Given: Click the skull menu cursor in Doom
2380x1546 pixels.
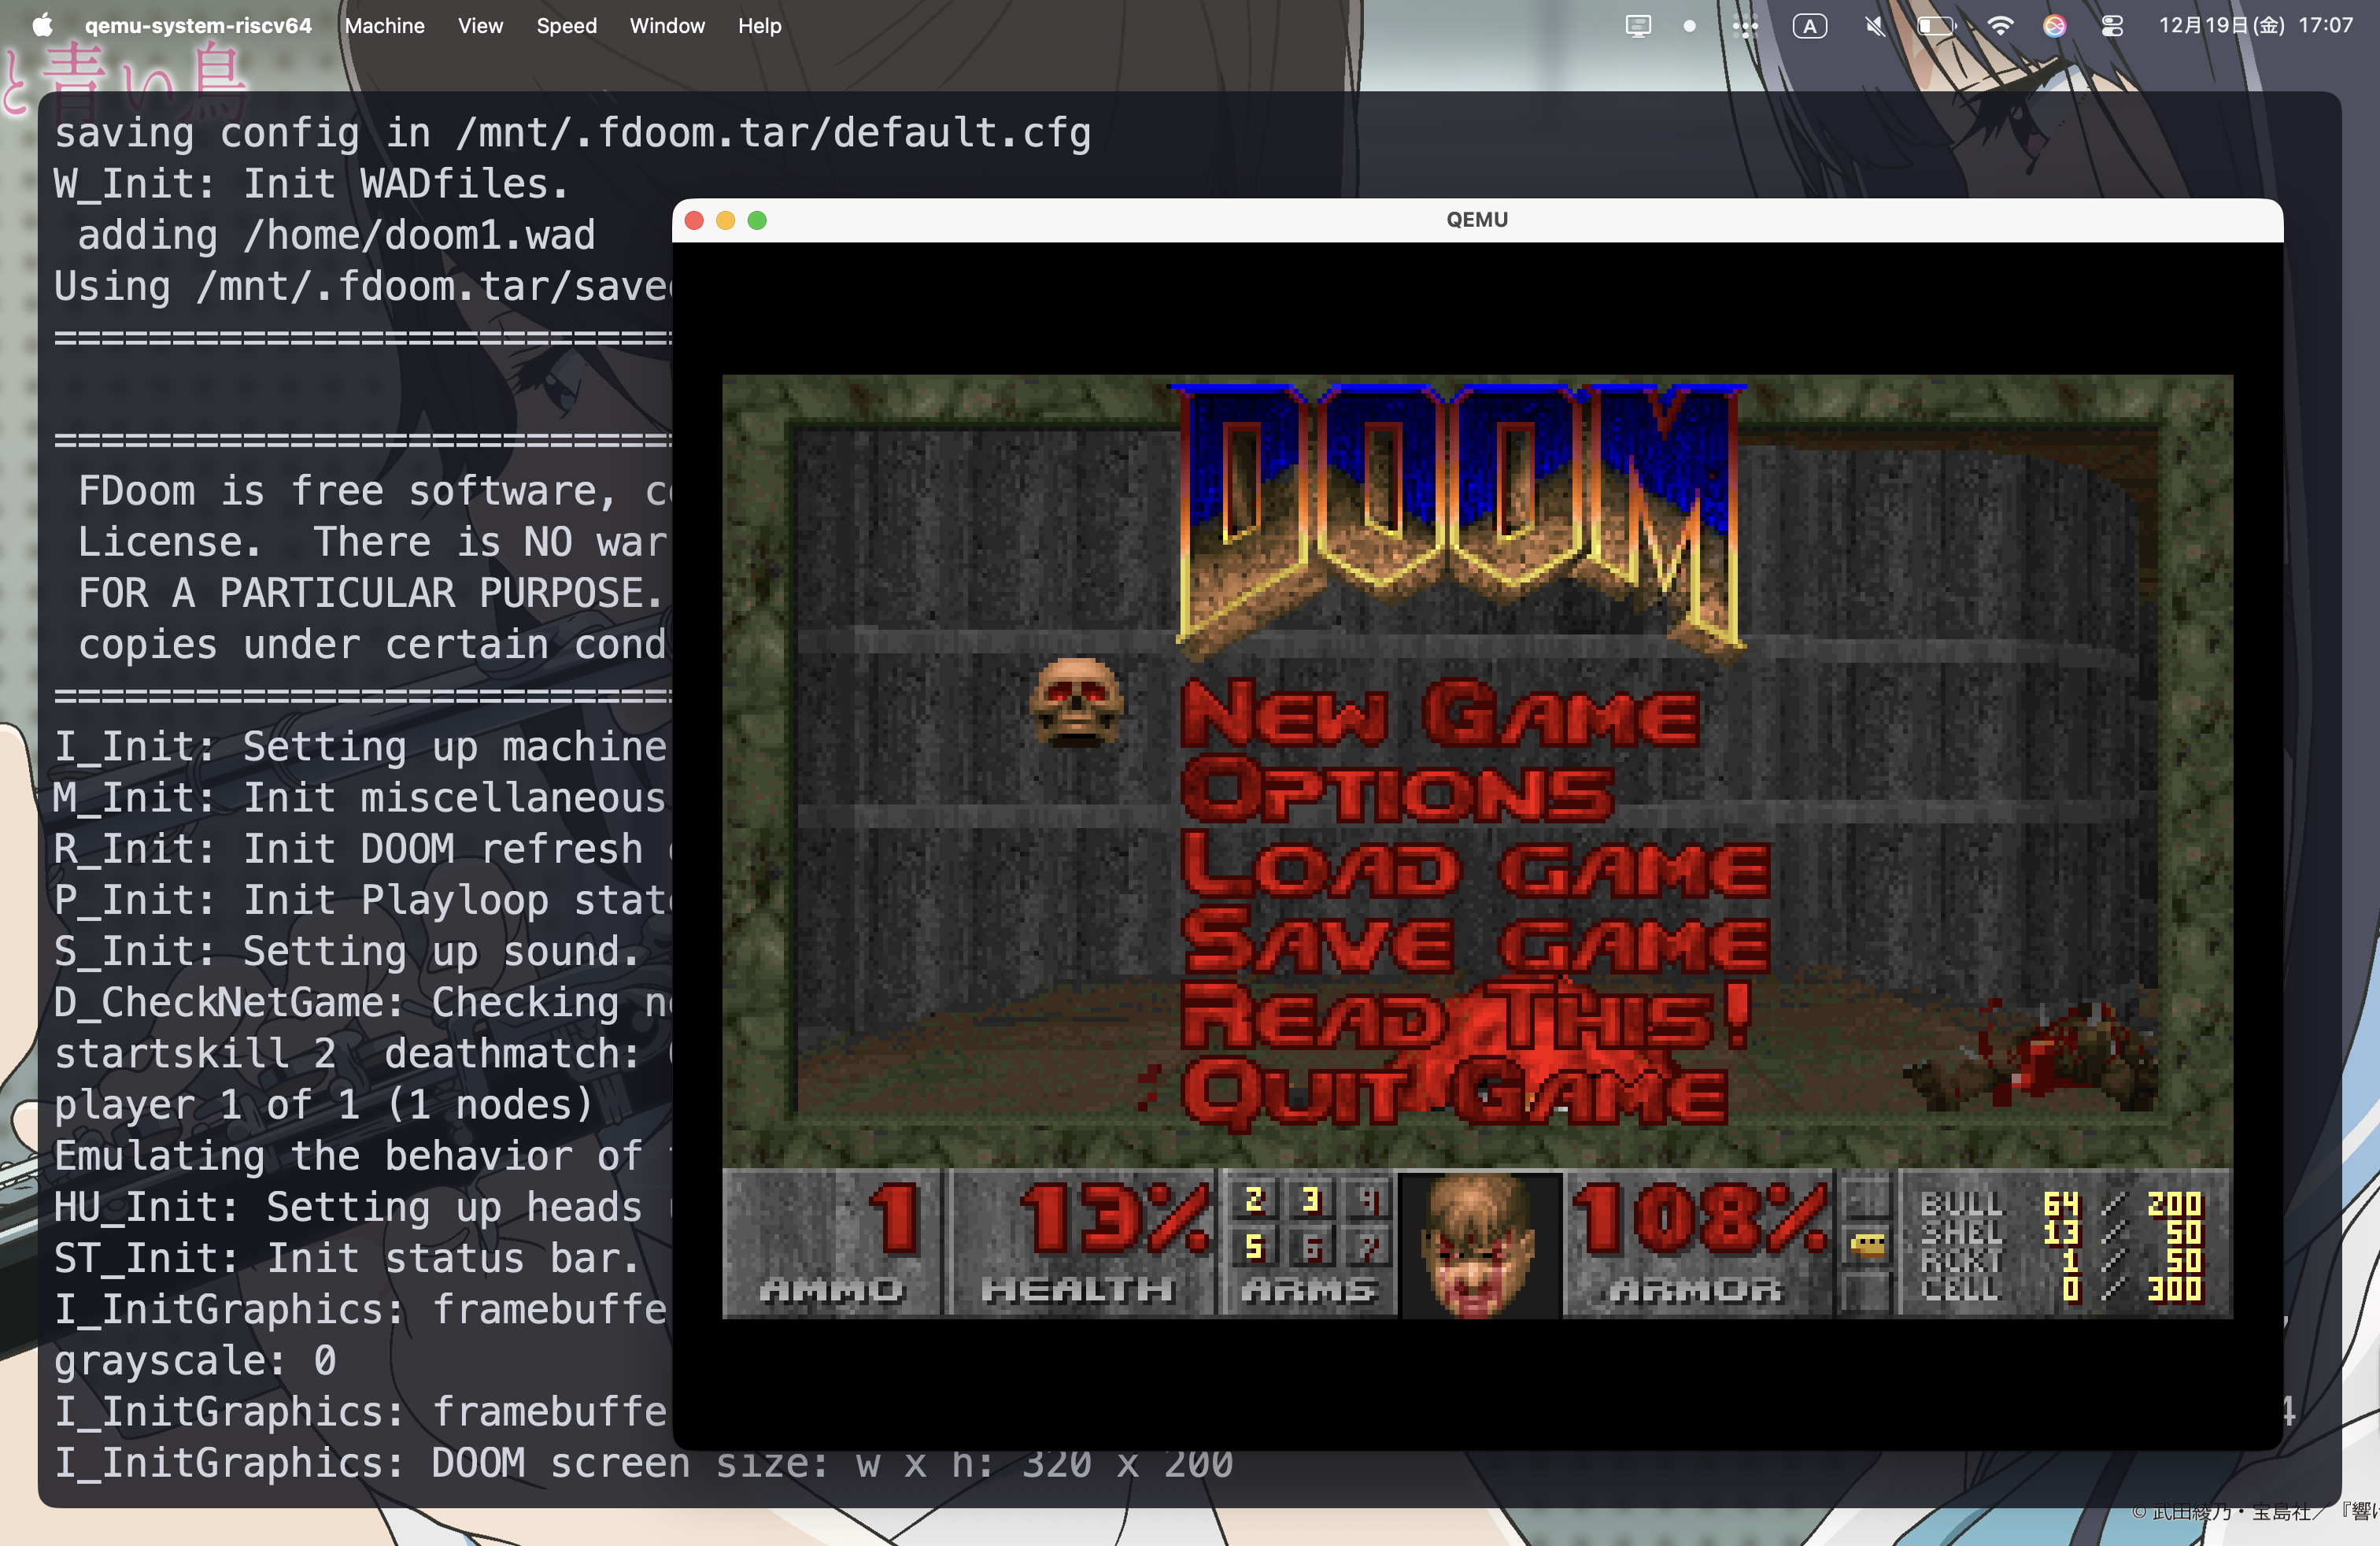Looking at the screenshot, I should coord(1075,702).
